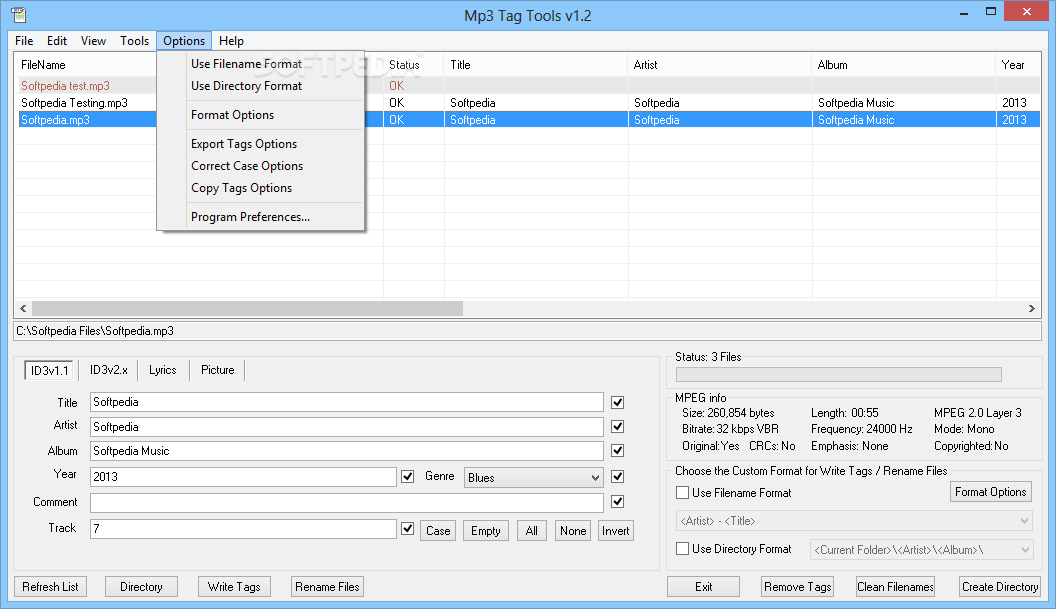Click the file list scroll left arrow
The height and width of the screenshot is (609, 1056).
click(23, 309)
